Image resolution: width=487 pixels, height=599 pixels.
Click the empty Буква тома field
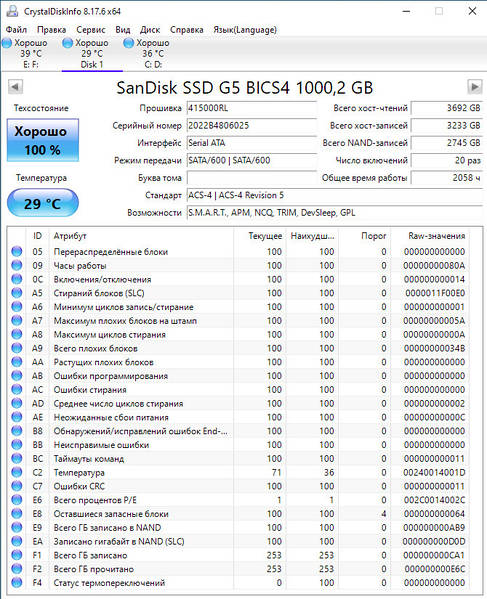tap(252, 178)
